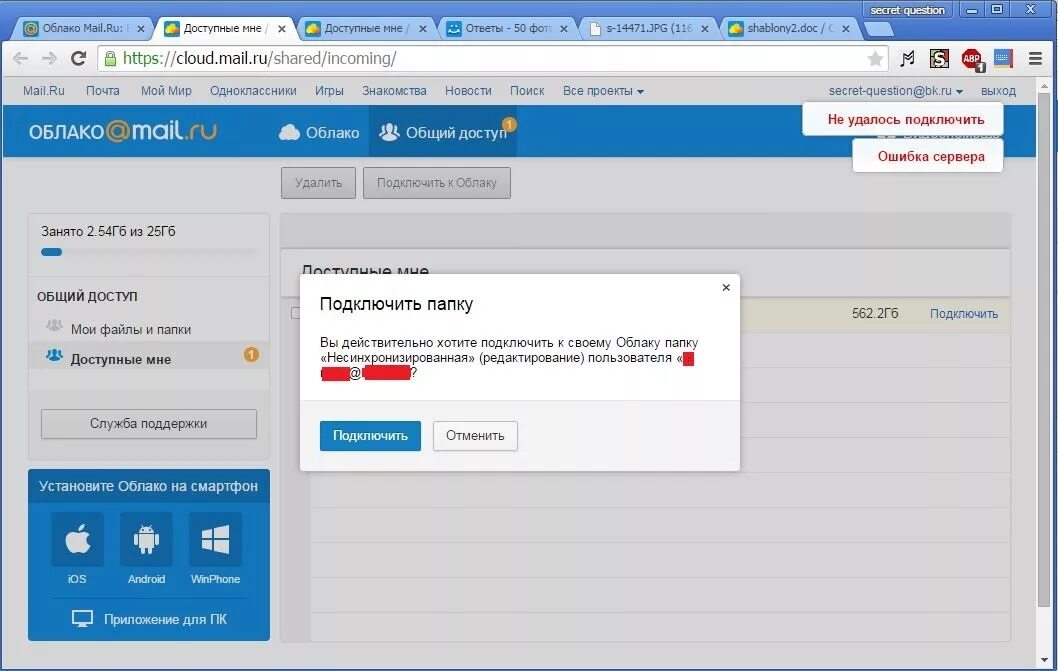Image resolution: width=1058 pixels, height=671 pixels.
Task: Open Служба поддержки
Action: pyautogui.click(x=148, y=424)
